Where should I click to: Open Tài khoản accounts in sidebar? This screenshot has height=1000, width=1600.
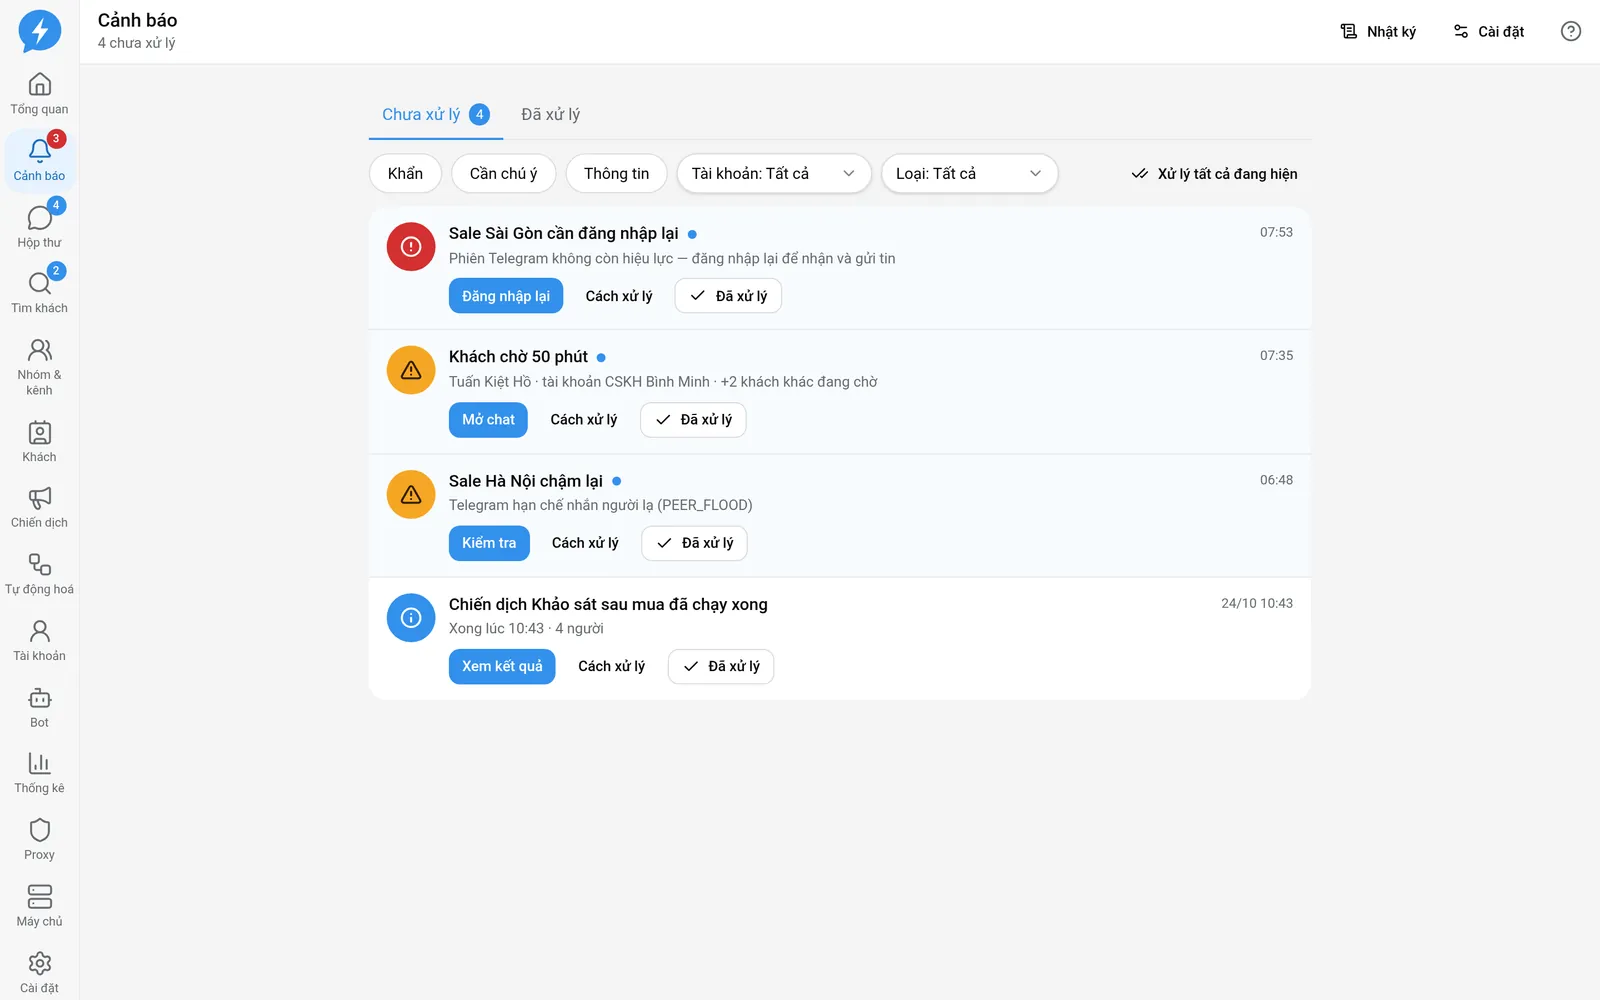(40, 641)
